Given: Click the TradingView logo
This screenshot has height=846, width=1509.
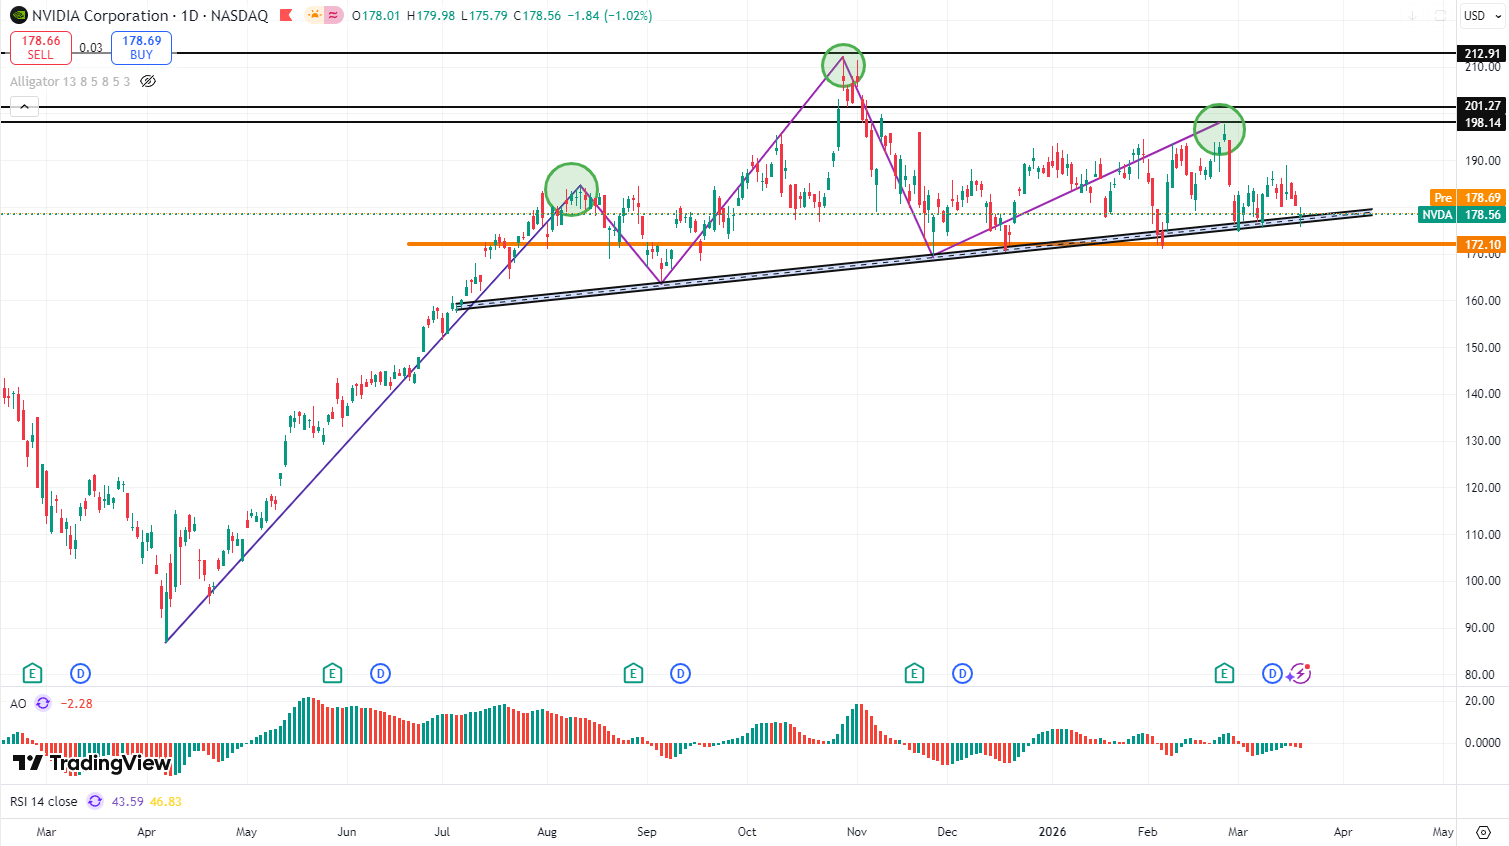Looking at the screenshot, I should (91, 763).
